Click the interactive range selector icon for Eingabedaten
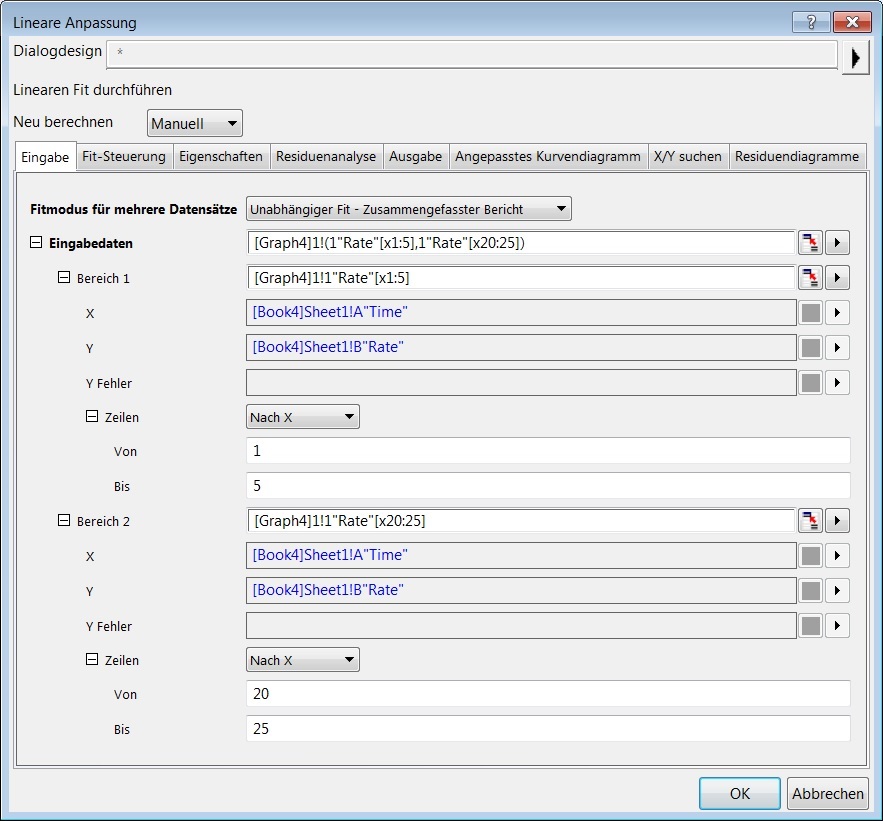 [810, 243]
